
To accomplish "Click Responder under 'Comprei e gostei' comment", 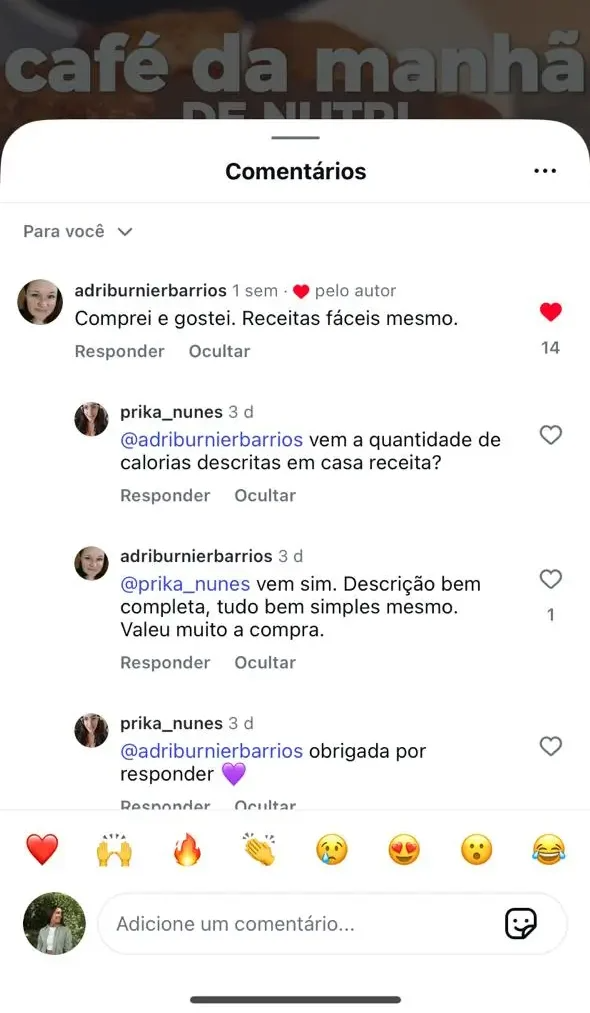I will [120, 351].
